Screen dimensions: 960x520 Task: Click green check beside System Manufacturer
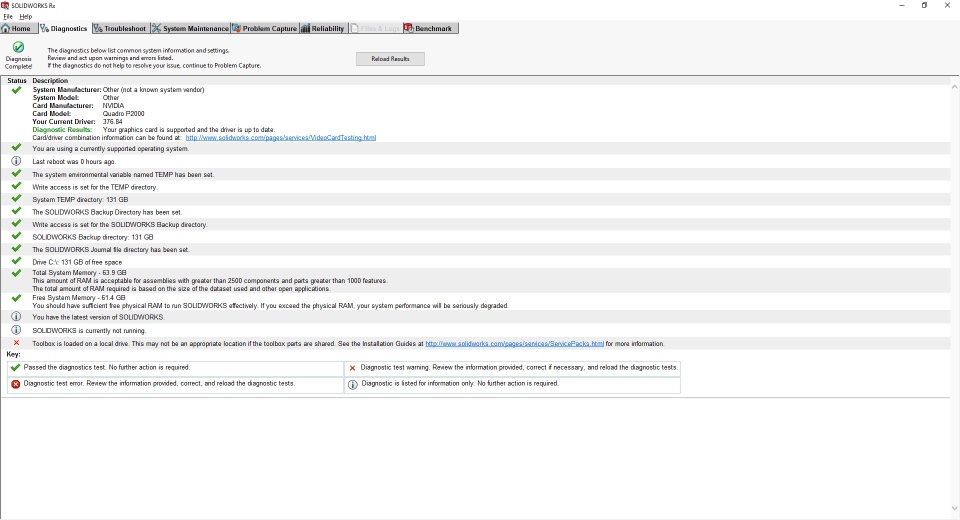[x=17, y=90]
